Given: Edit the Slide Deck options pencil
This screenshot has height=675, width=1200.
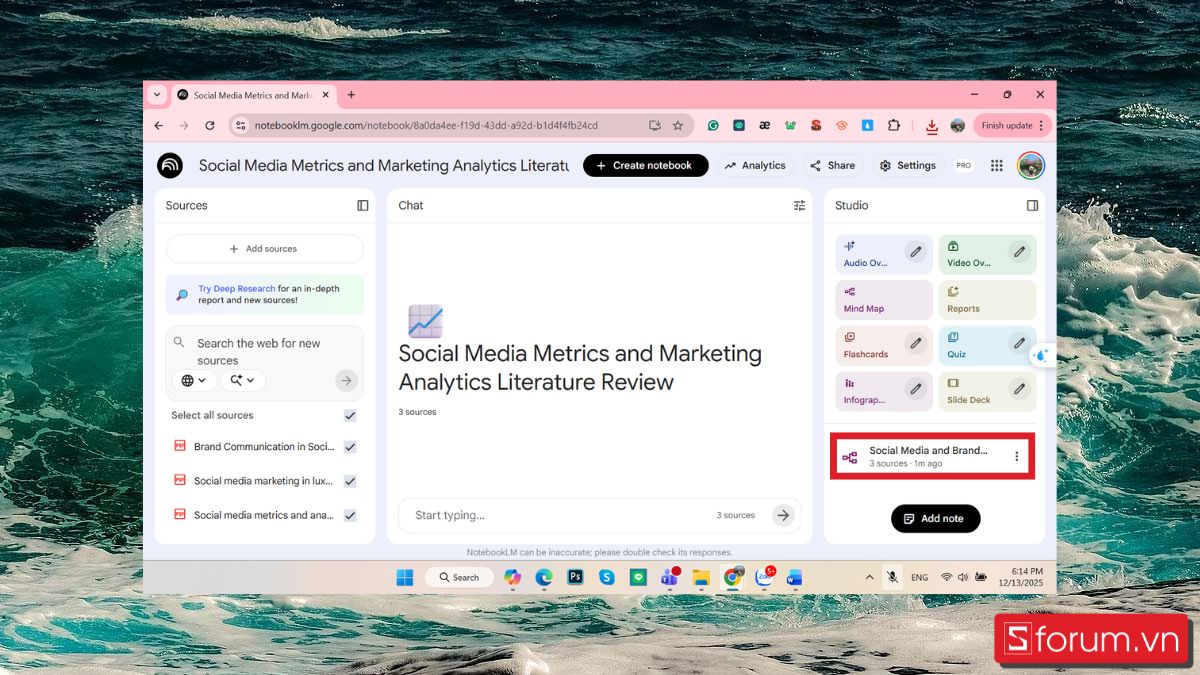Looking at the screenshot, I should coord(1019,389).
